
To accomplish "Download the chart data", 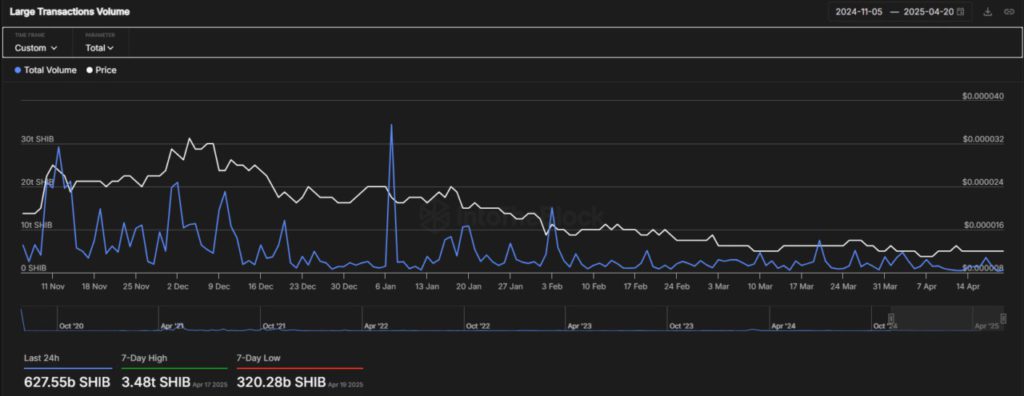I will click(988, 12).
